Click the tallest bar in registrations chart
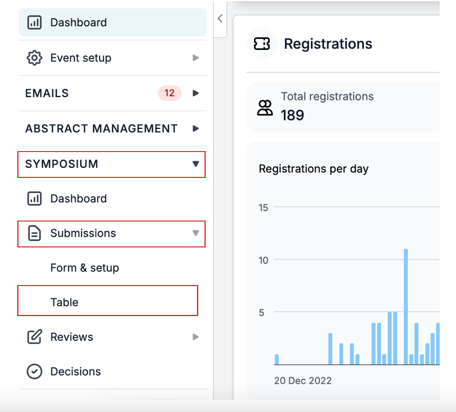456x412 pixels. pos(406,307)
